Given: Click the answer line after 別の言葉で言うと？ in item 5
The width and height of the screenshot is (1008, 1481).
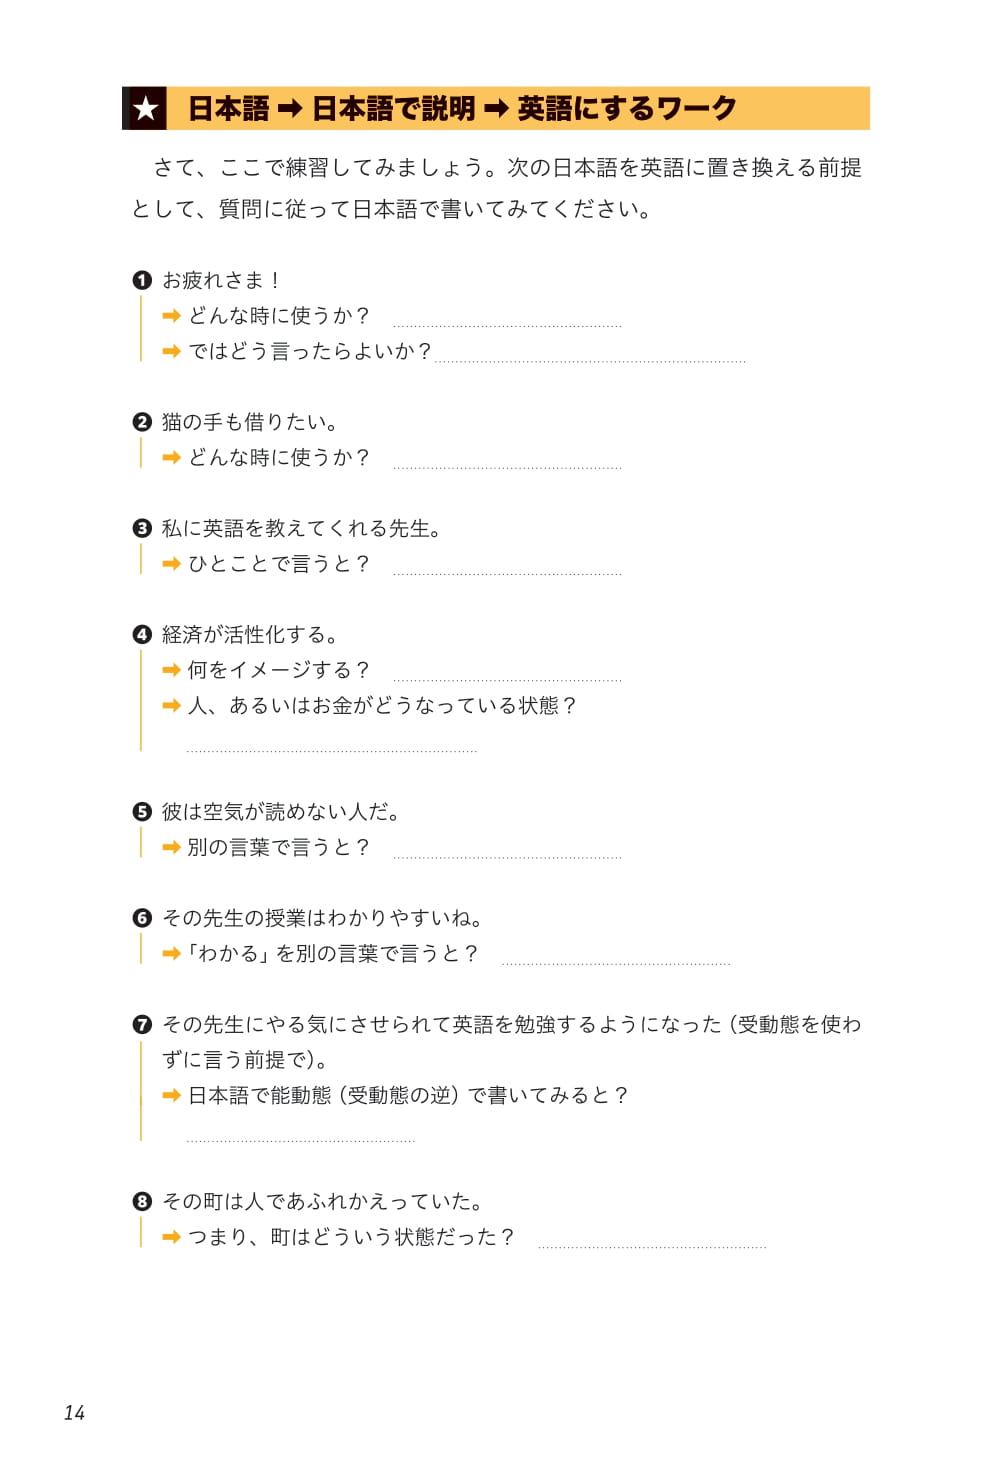Looking at the screenshot, I should [508, 857].
